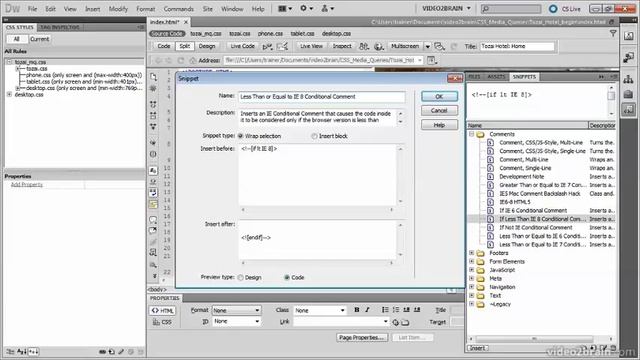This screenshot has width=640, height=360.
Task: Click the show category view icon in CSS panel
Action: pos(10,351)
